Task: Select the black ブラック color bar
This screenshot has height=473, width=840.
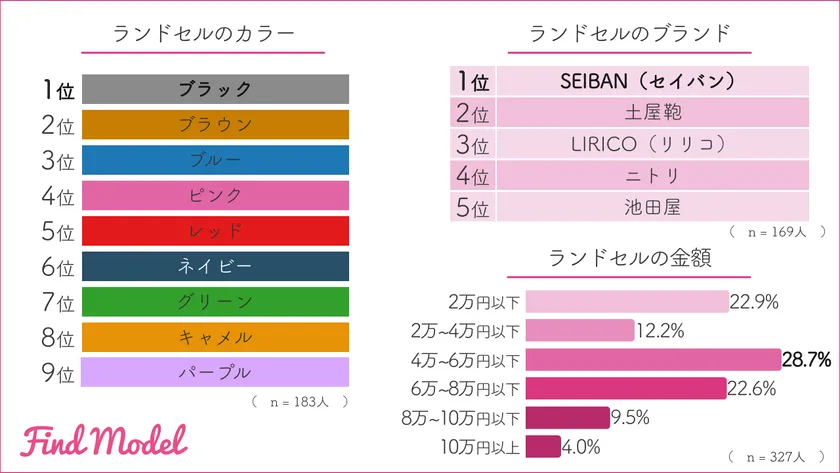Action: [x=215, y=89]
